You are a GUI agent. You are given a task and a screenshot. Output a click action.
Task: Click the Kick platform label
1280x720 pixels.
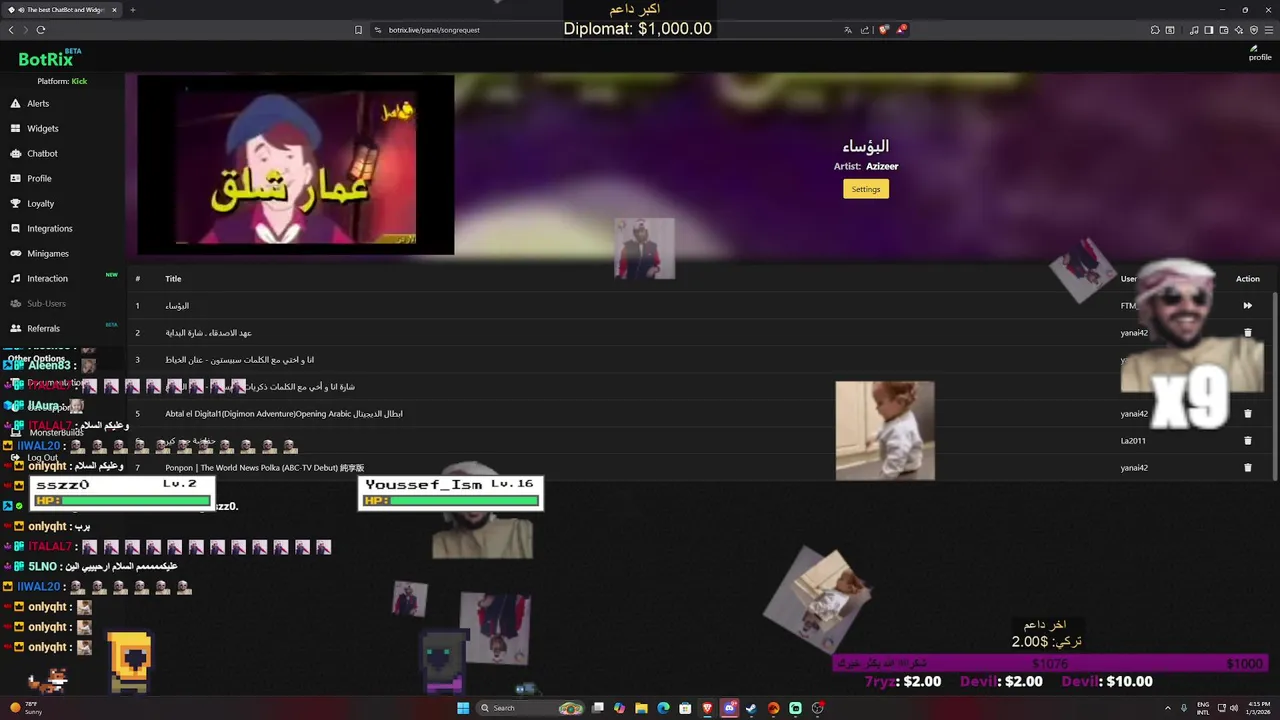(x=79, y=81)
